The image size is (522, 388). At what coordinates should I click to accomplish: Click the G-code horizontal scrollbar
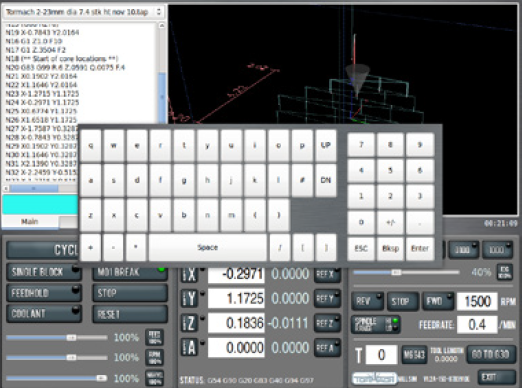click(40, 189)
